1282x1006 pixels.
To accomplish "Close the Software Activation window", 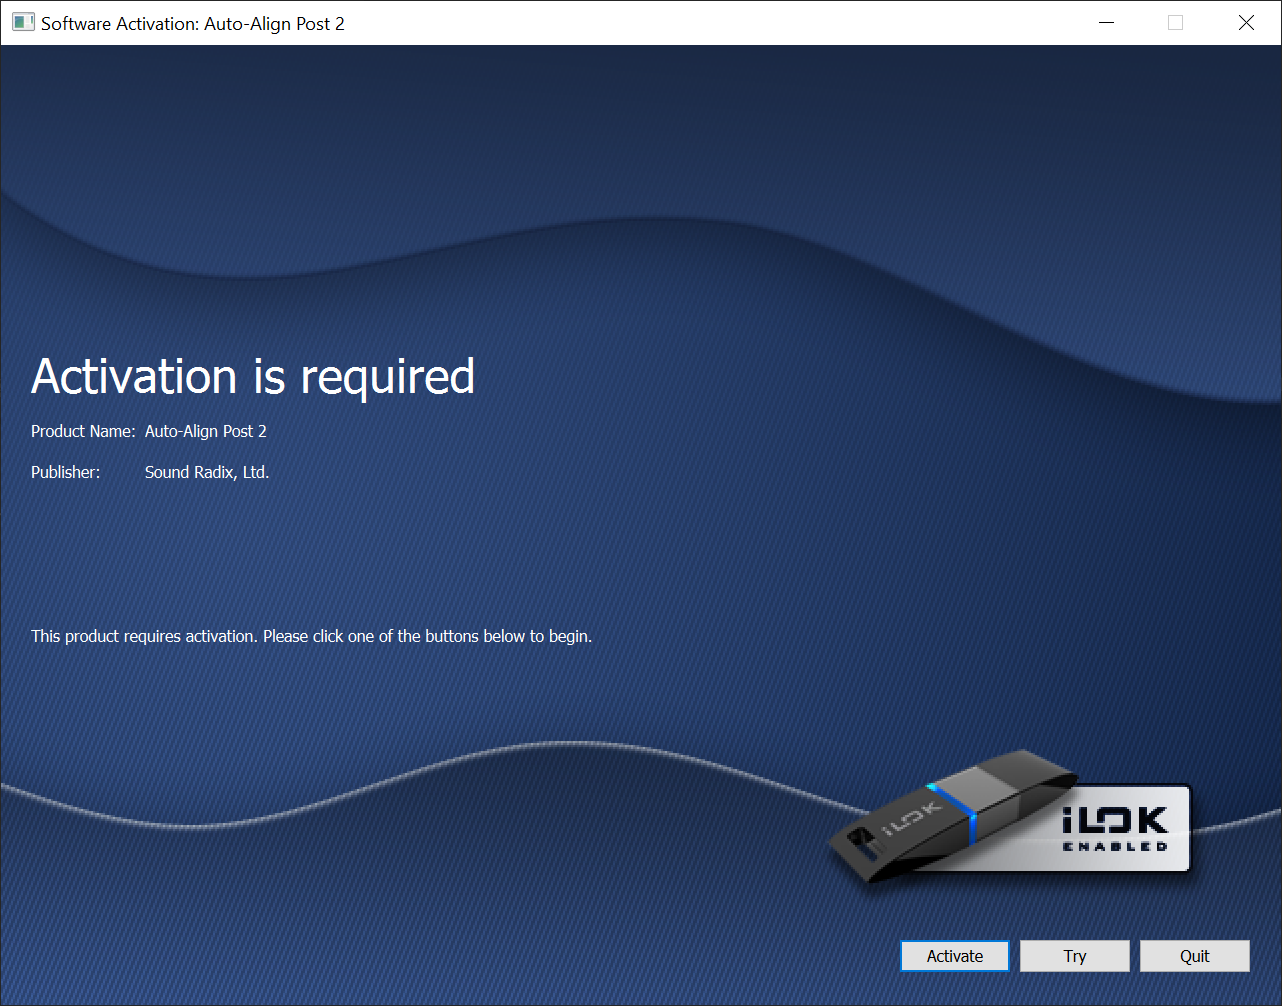I will tap(1246, 22).
